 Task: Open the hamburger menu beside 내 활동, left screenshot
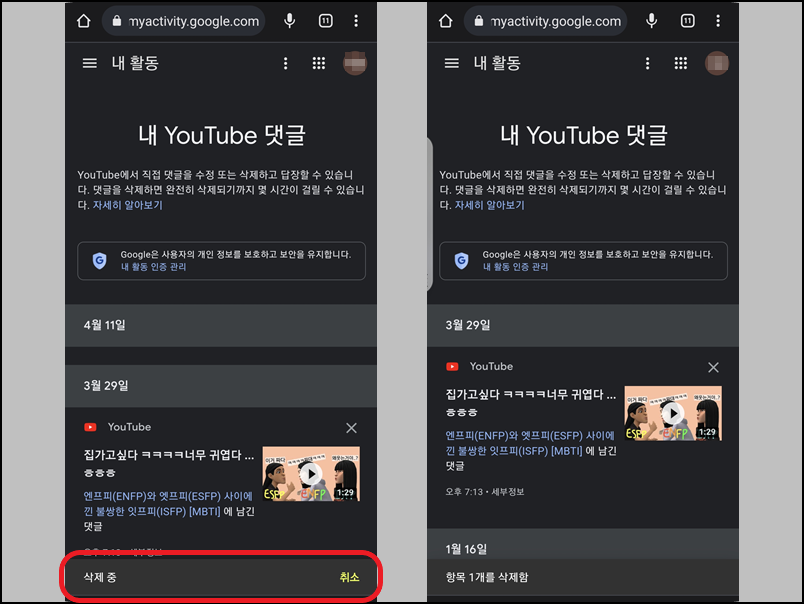pyautogui.click(x=90, y=63)
